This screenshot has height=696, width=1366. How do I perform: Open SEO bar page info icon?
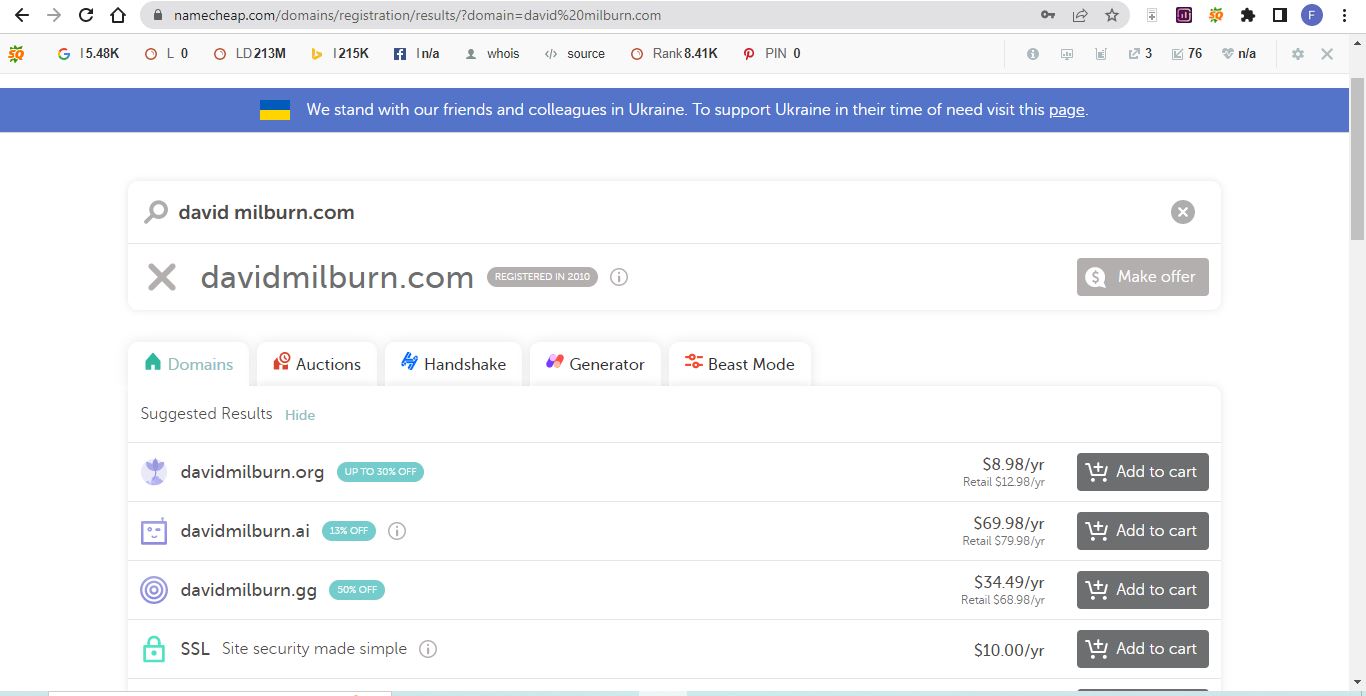1033,54
